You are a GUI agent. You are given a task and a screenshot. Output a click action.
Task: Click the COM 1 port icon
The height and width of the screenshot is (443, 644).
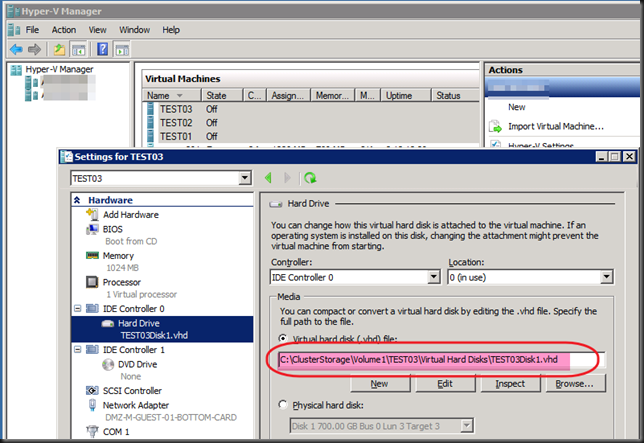tap(92, 431)
